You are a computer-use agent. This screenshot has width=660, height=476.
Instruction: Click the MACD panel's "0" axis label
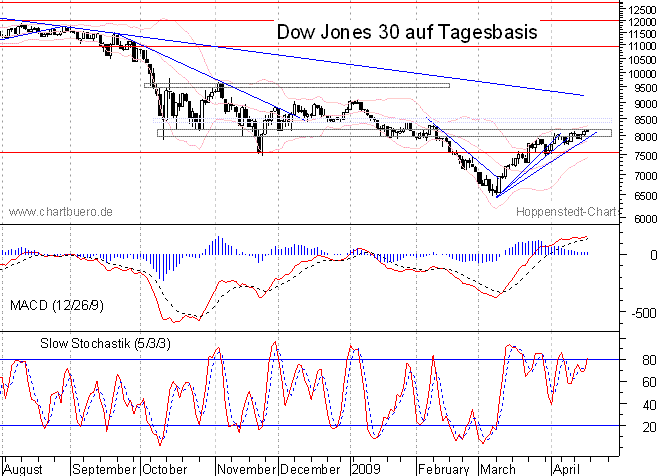pos(653,255)
